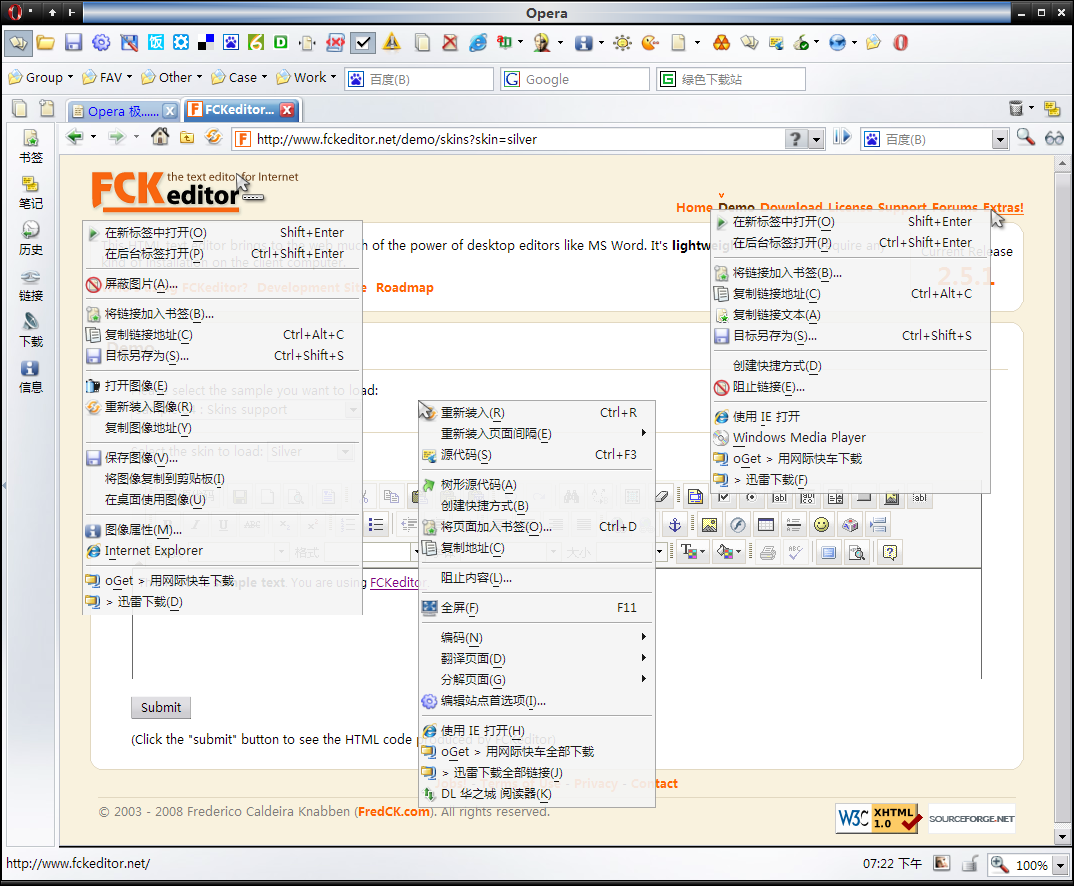The image size is (1074, 886).
Task: Click the reload page icon
Action: [214, 137]
